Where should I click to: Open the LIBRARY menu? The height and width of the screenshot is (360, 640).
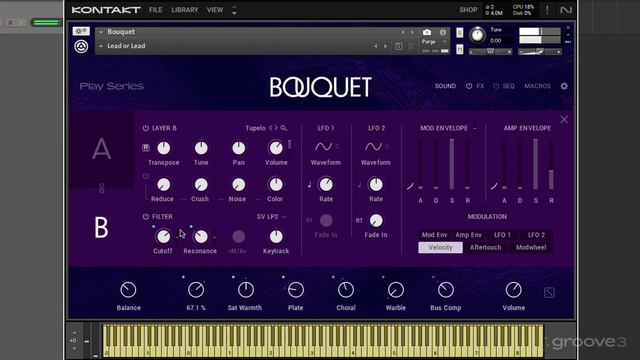point(184,10)
